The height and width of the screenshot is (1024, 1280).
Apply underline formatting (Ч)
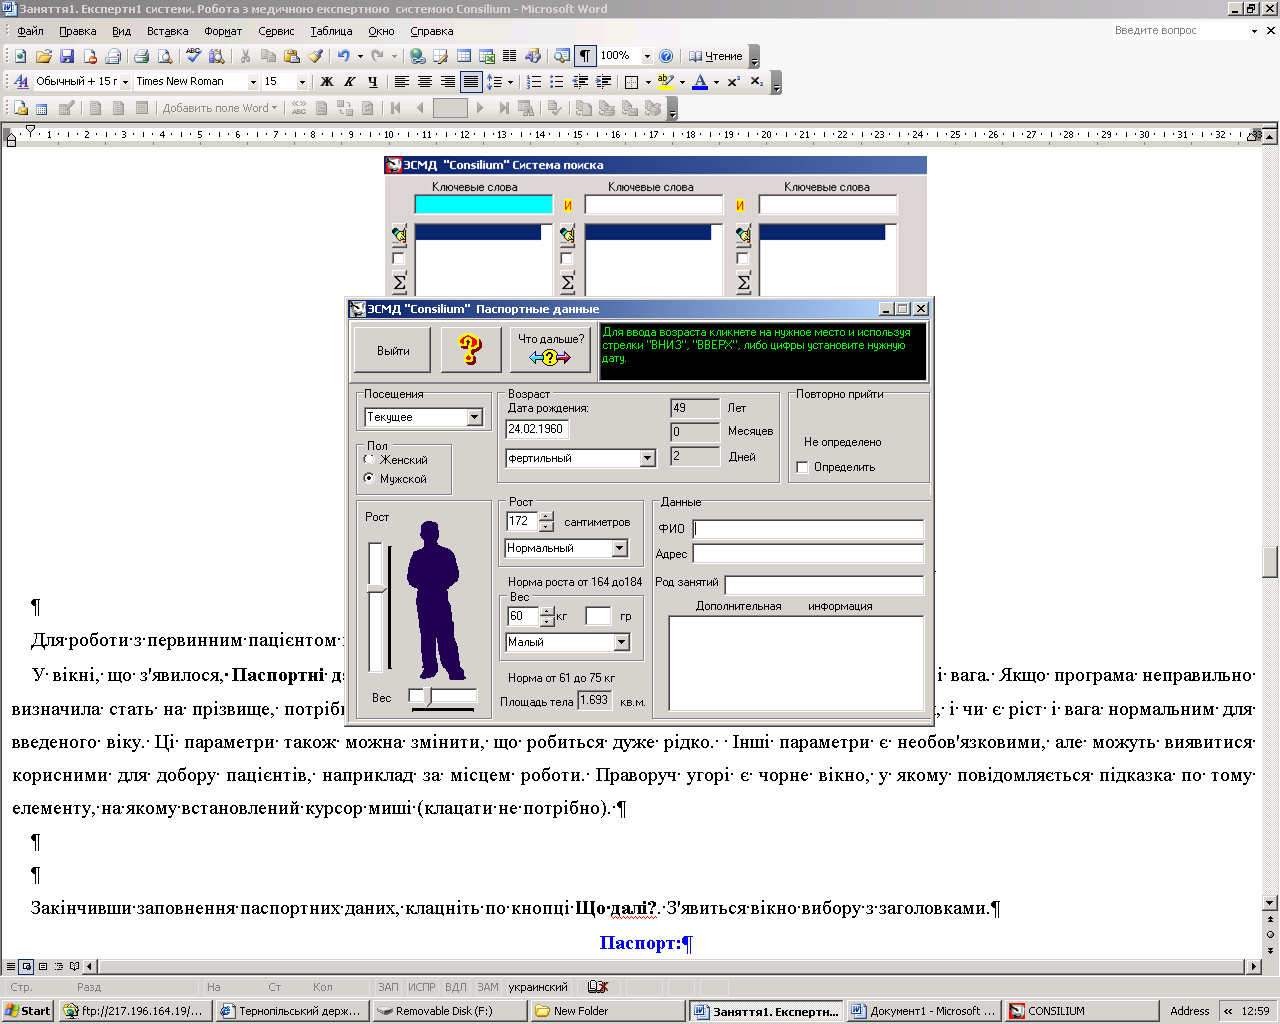372,82
